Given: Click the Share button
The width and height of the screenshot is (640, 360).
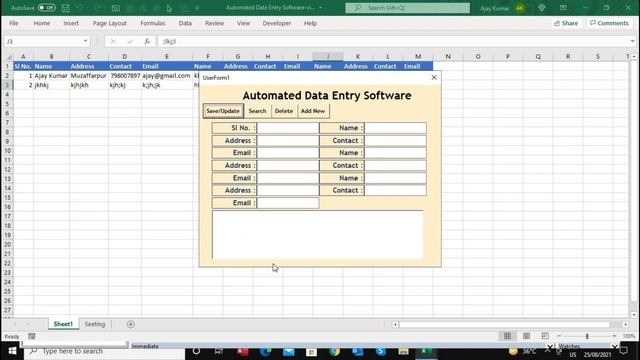Looking at the screenshot, I should point(566,23).
